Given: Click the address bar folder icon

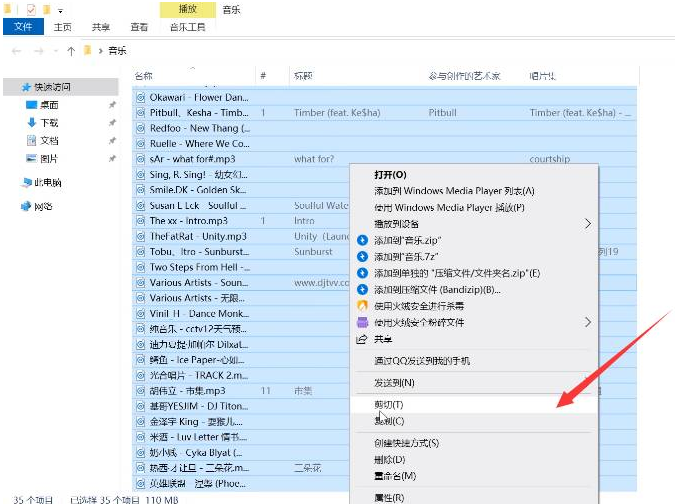Looking at the screenshot, I should click(x=87, y=50).
